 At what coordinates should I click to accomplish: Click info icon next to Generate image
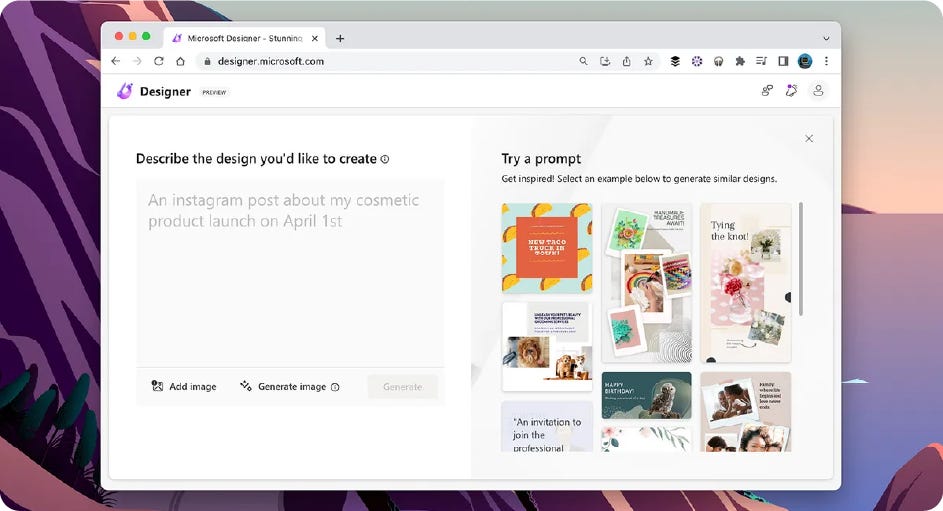[x=335, y=387]
